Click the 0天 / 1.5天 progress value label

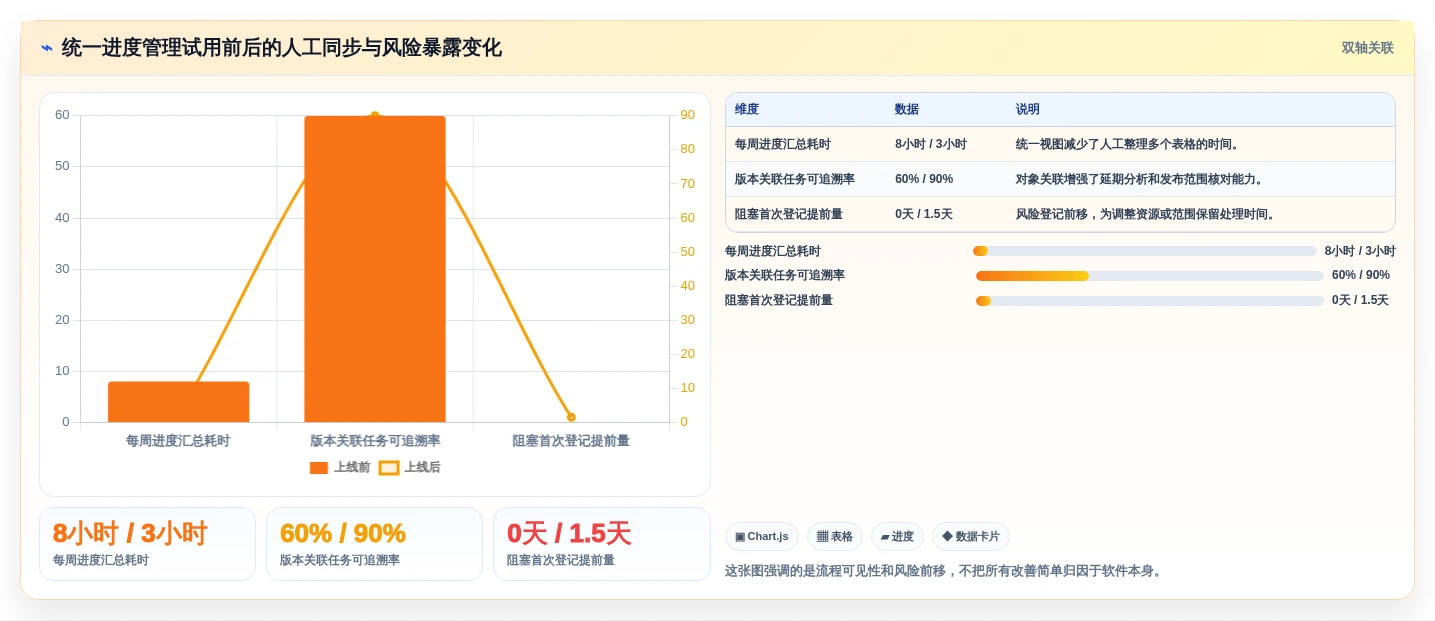(1360, 300)
